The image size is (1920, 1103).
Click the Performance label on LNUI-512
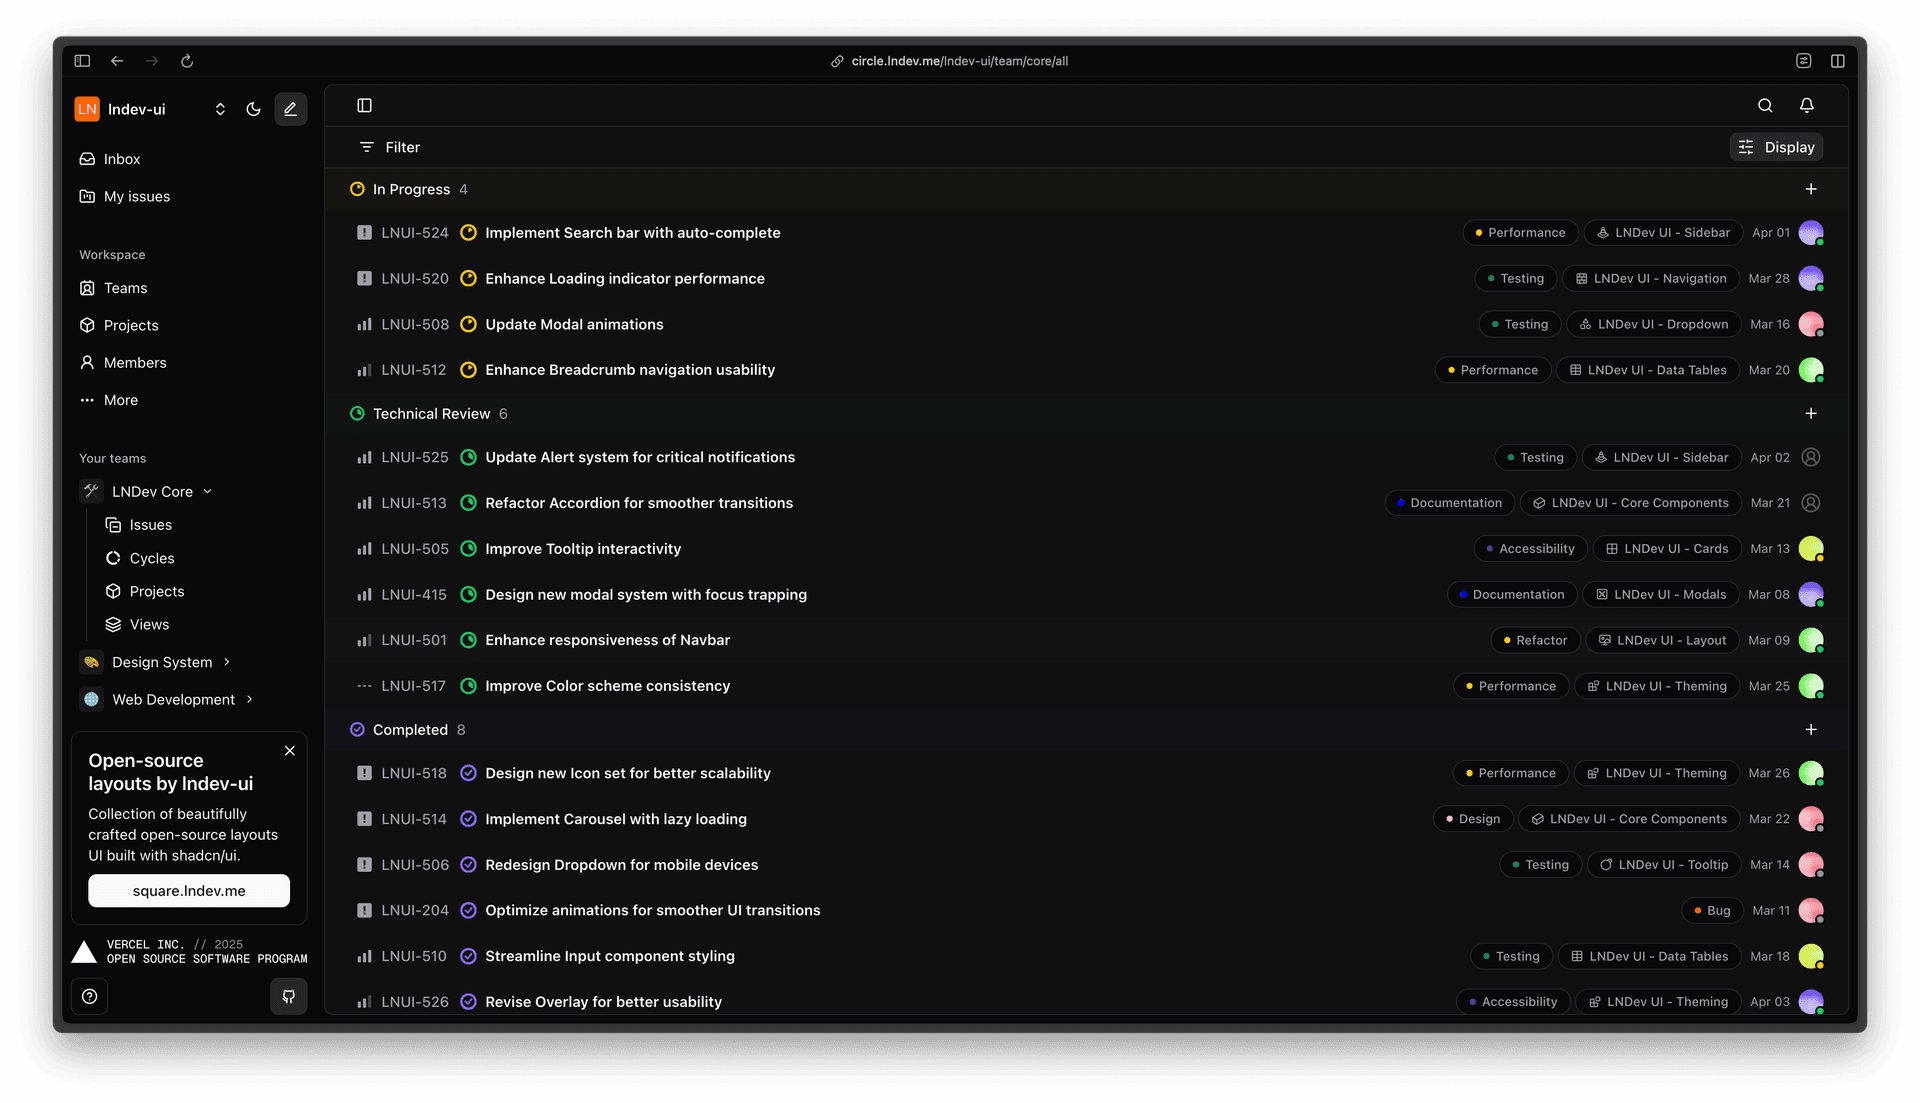point(1493,370)
